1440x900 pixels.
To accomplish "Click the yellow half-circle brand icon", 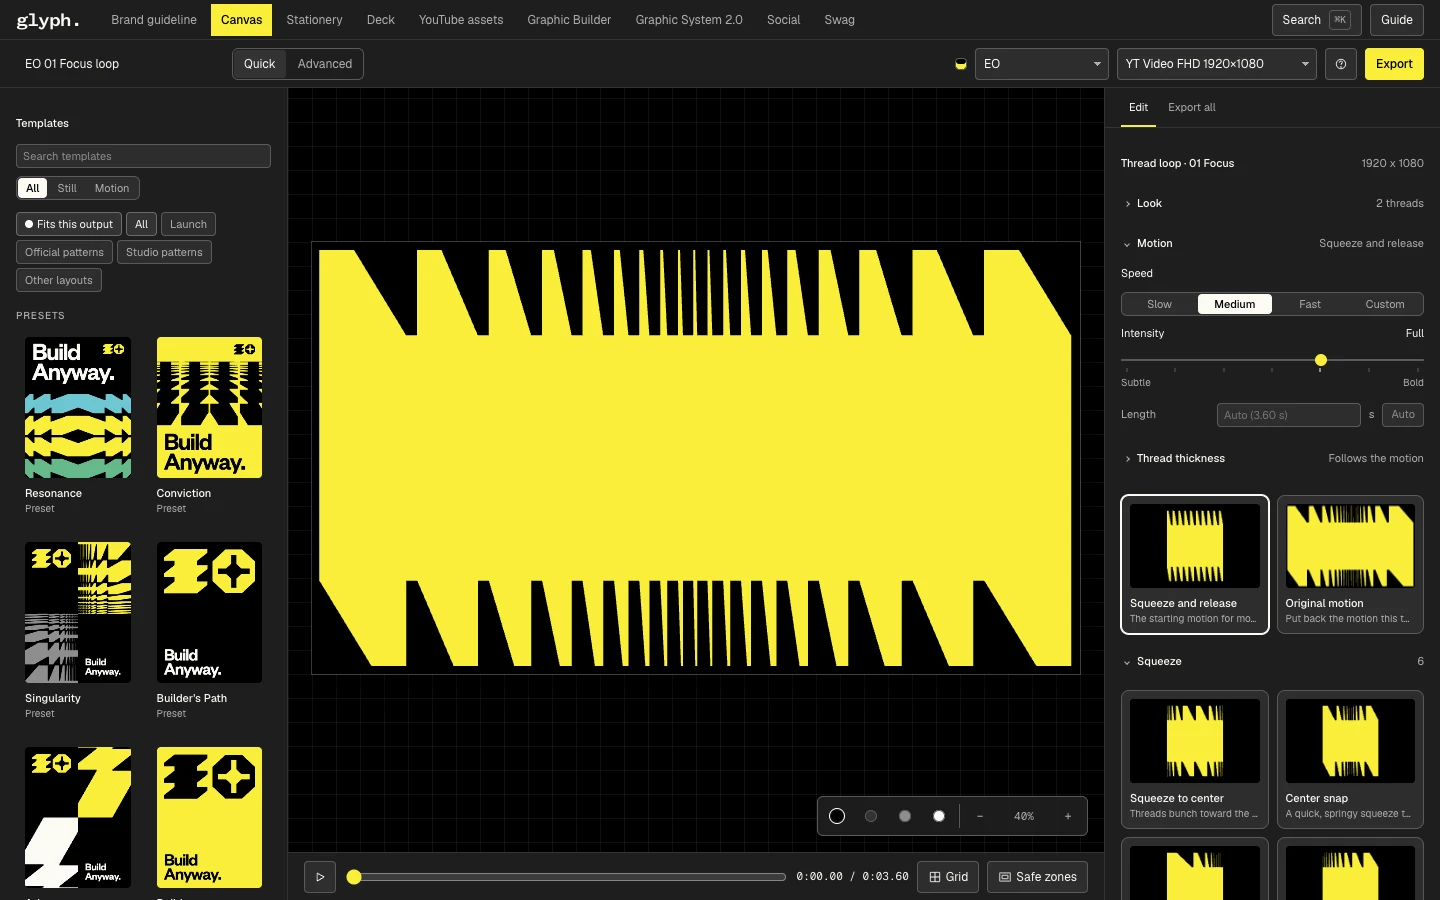I will [x=961, y=64].
